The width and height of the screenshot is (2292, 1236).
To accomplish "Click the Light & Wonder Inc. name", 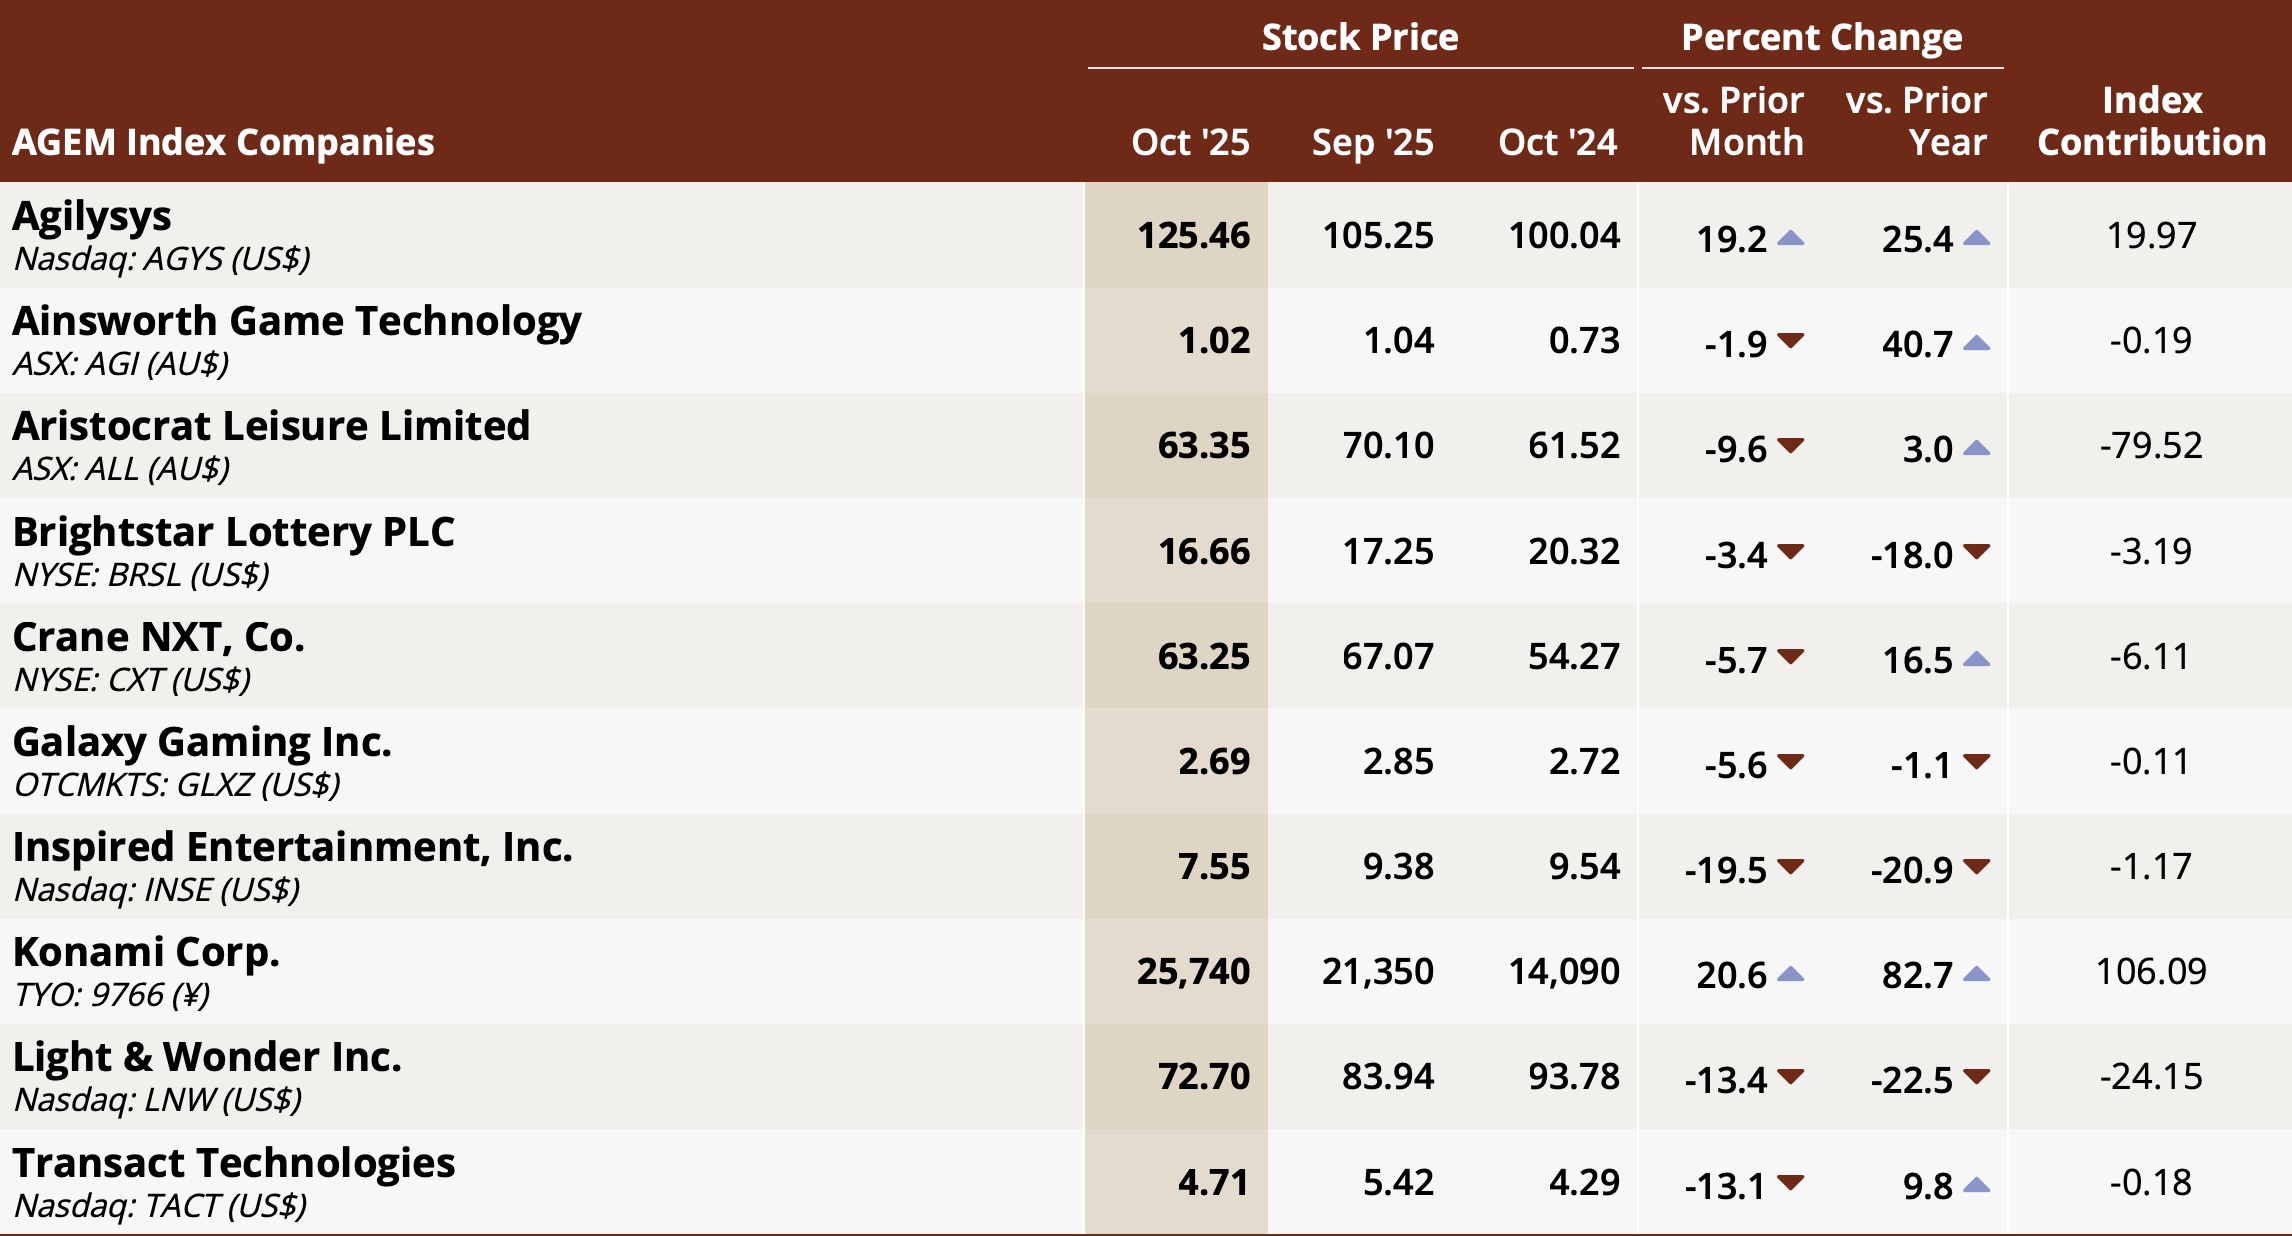I will tap(207, 1057).
